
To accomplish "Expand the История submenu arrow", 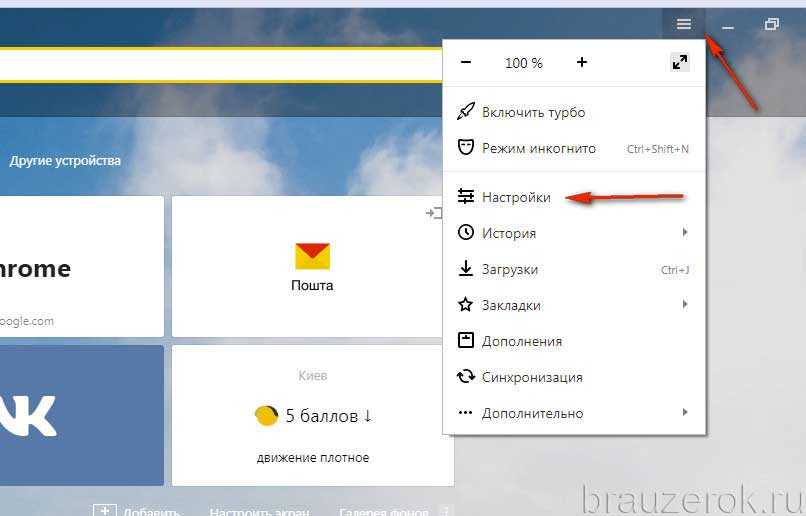I will coord(685,232).
